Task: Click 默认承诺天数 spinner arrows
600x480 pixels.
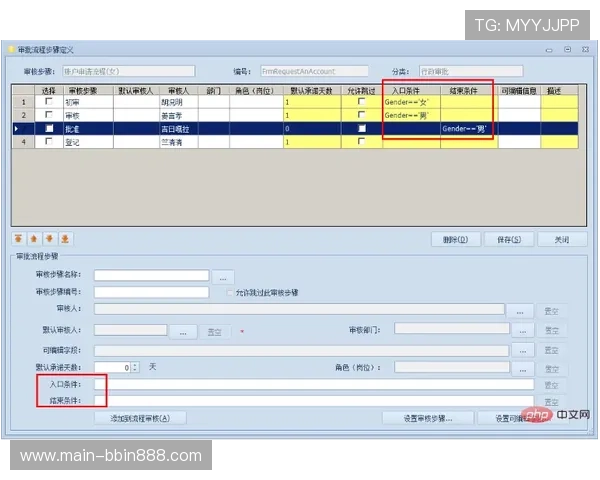Action: [135, 367]
